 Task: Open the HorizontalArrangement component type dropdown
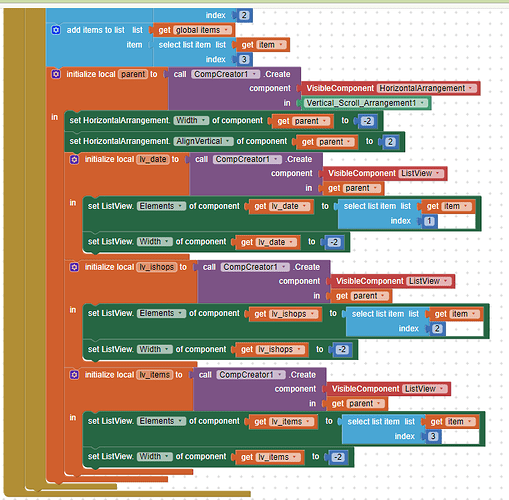[427, 88]
